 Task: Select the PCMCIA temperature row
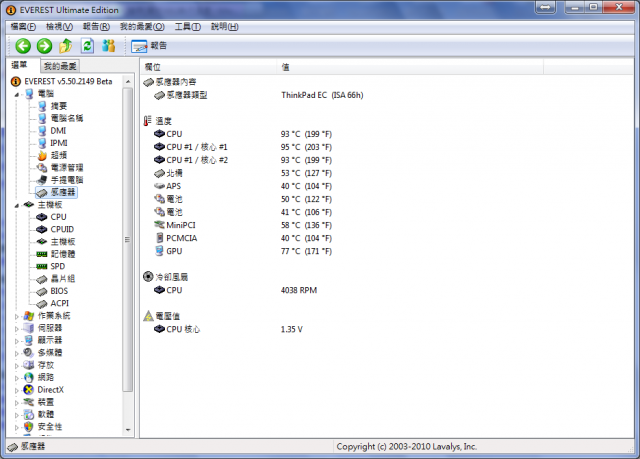243,238
